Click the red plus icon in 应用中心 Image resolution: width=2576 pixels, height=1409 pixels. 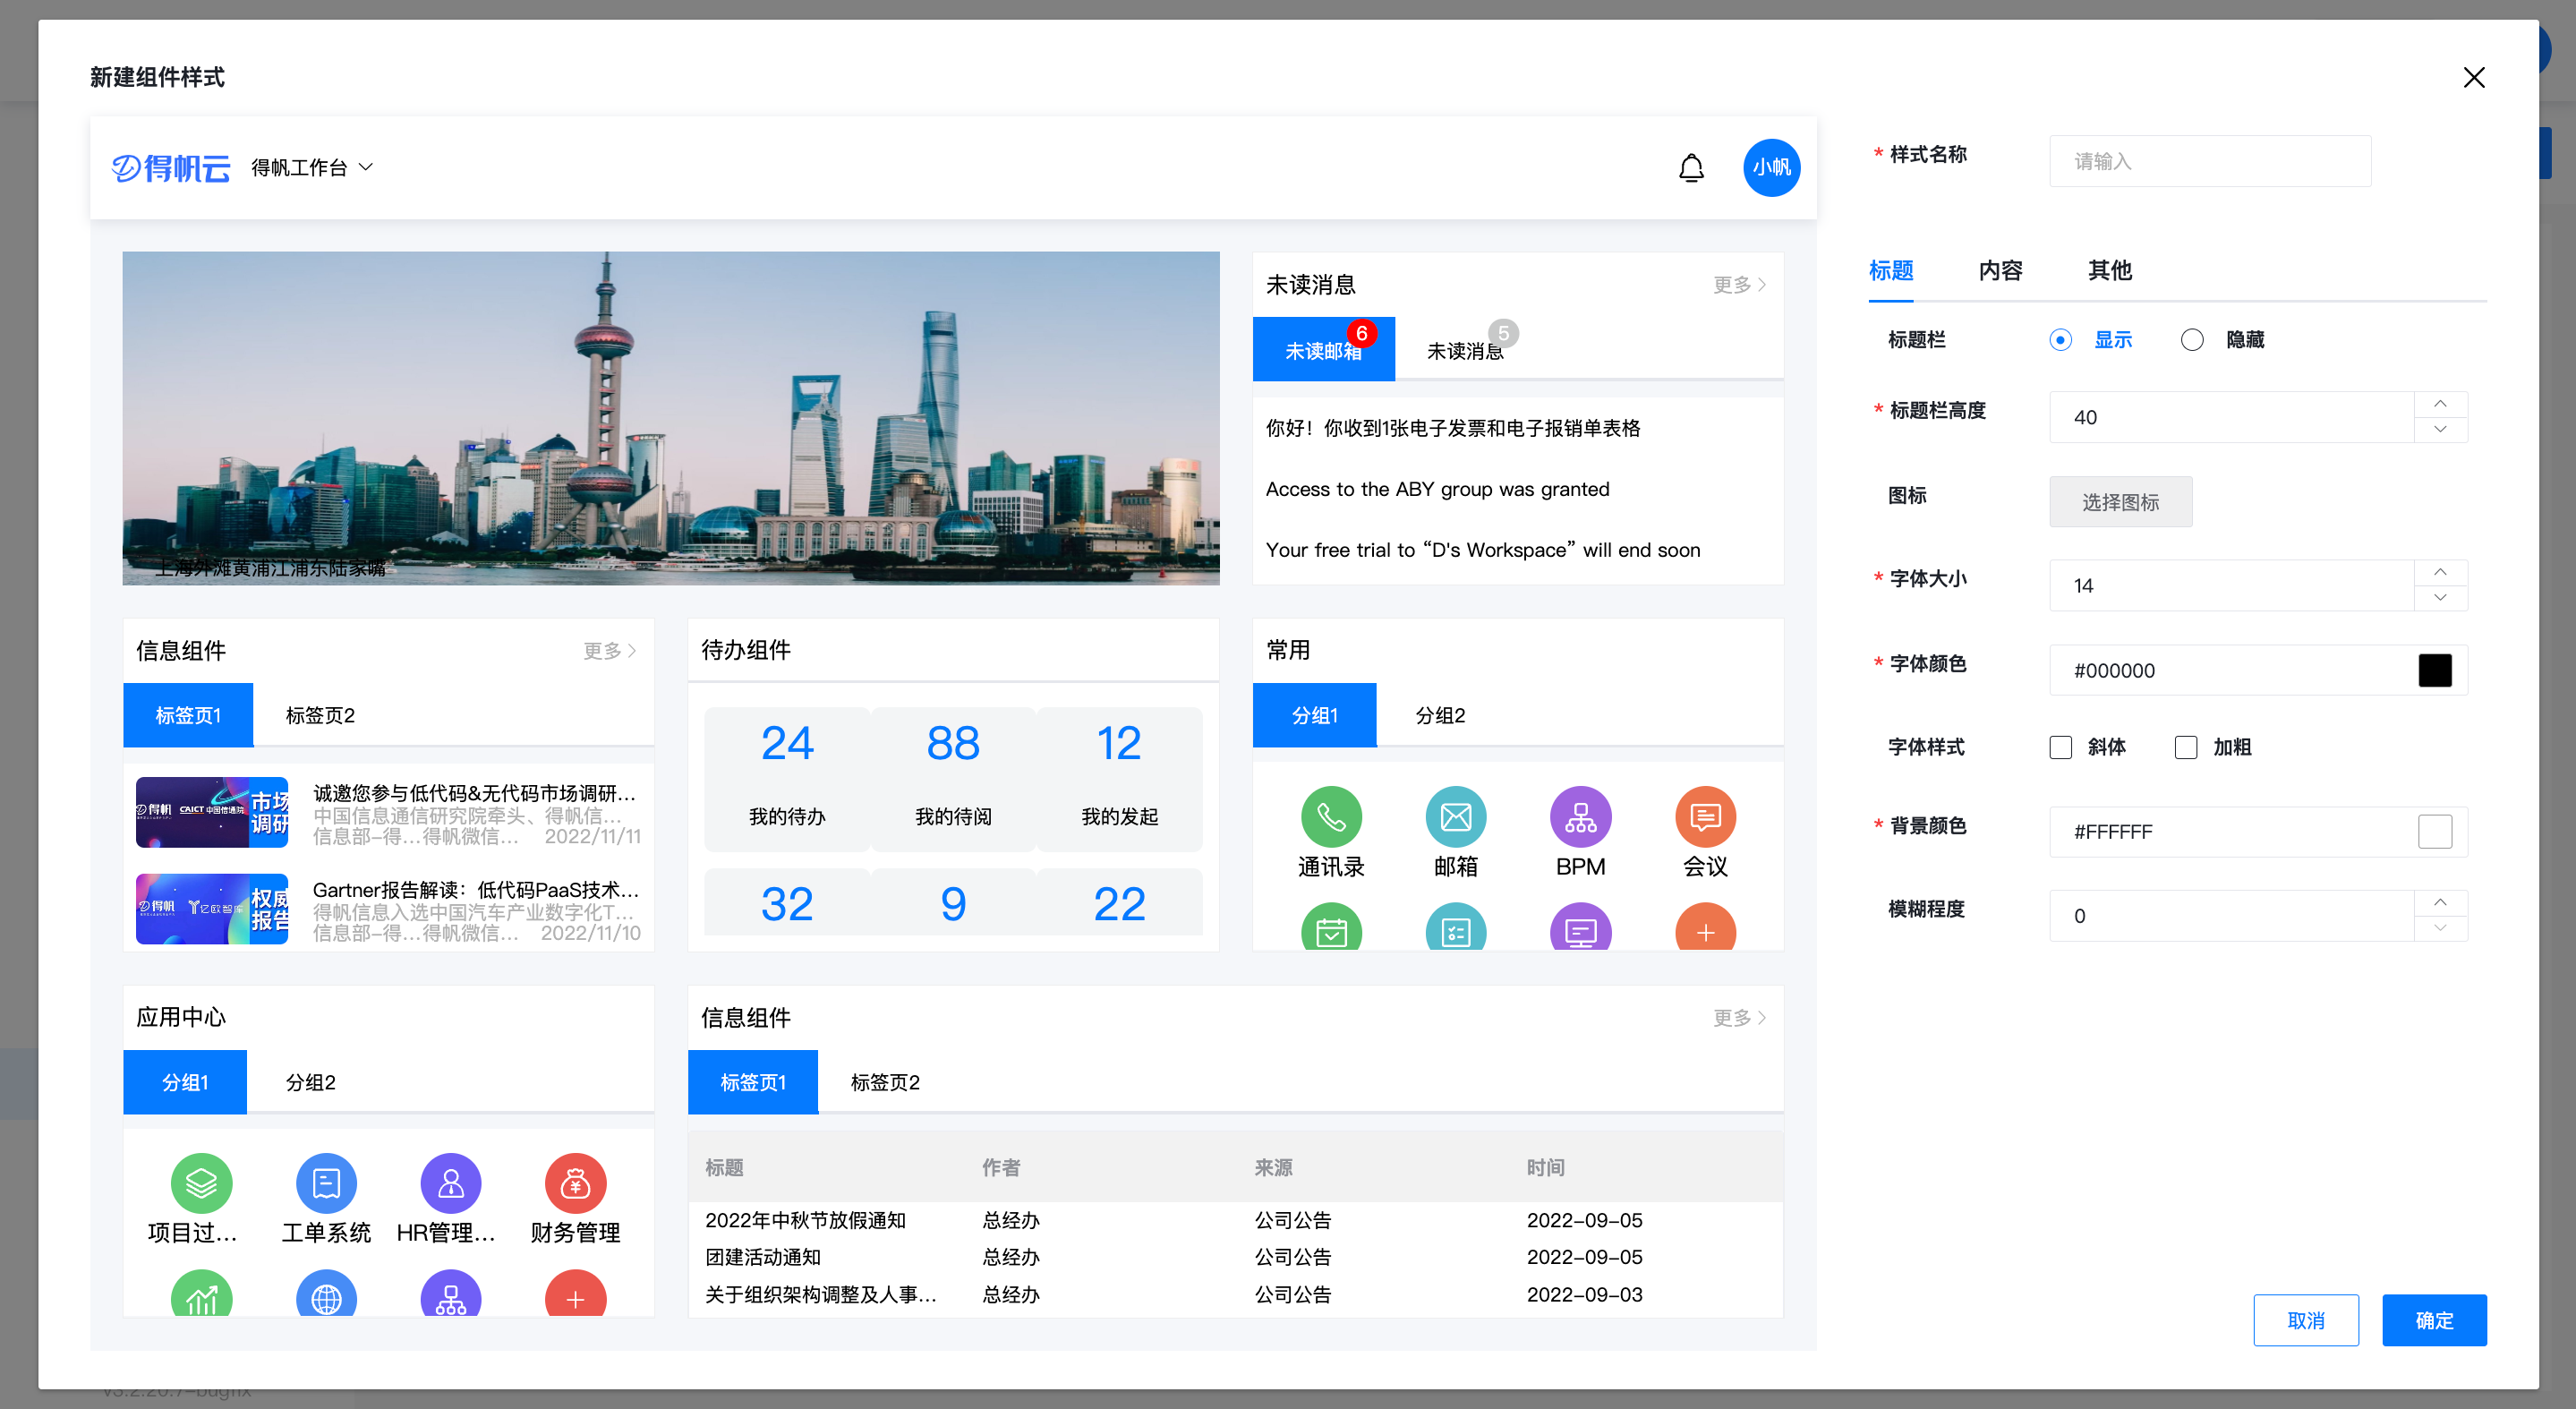point(575,1294)
